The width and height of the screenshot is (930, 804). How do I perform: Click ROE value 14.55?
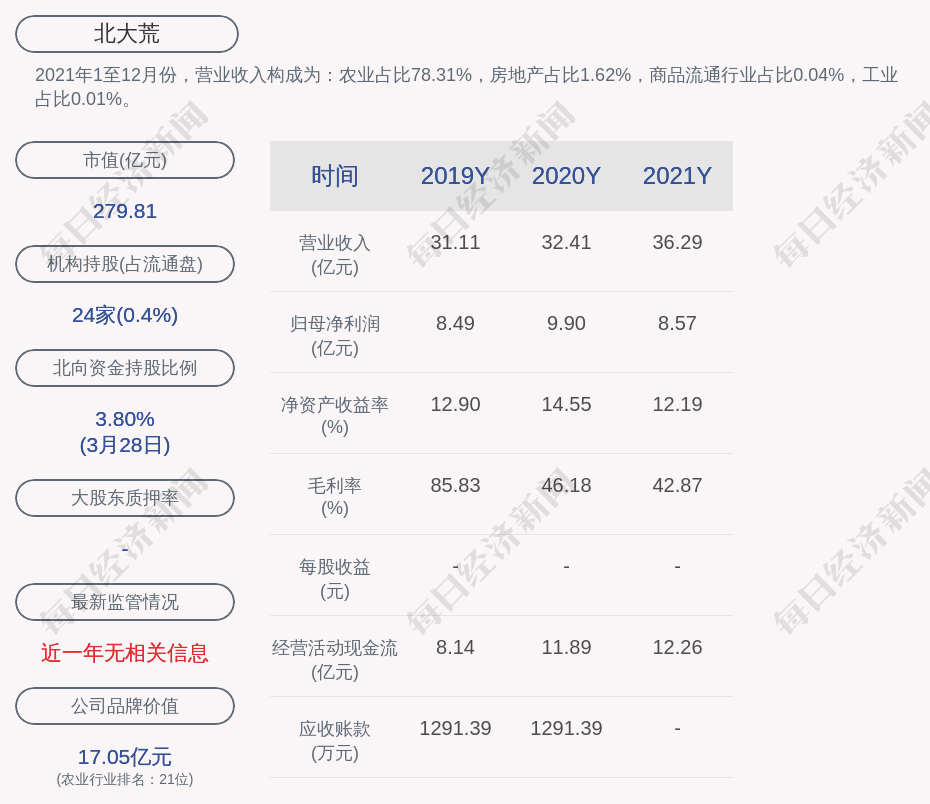tap(566, 404)
